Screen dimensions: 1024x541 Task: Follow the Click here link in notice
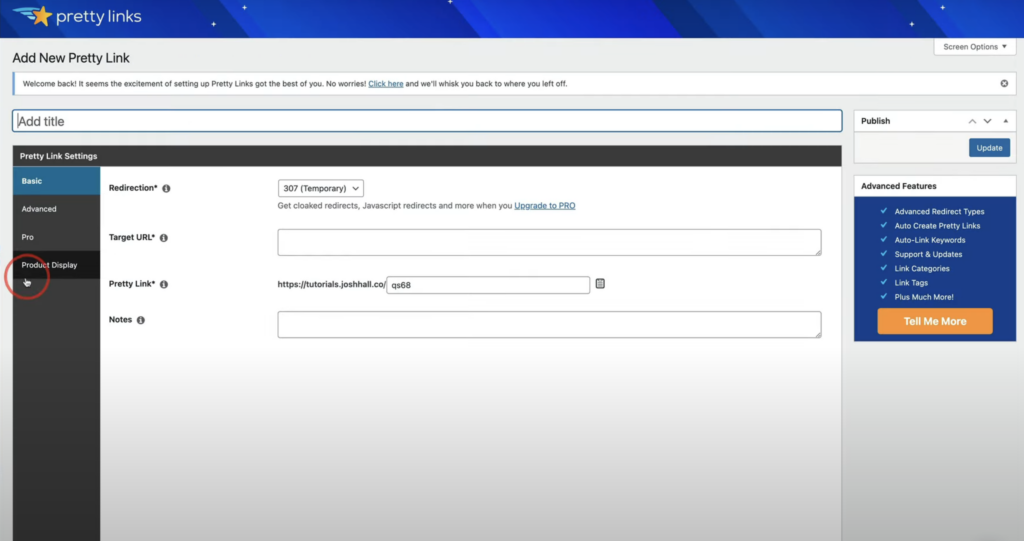tap(385, 84)
